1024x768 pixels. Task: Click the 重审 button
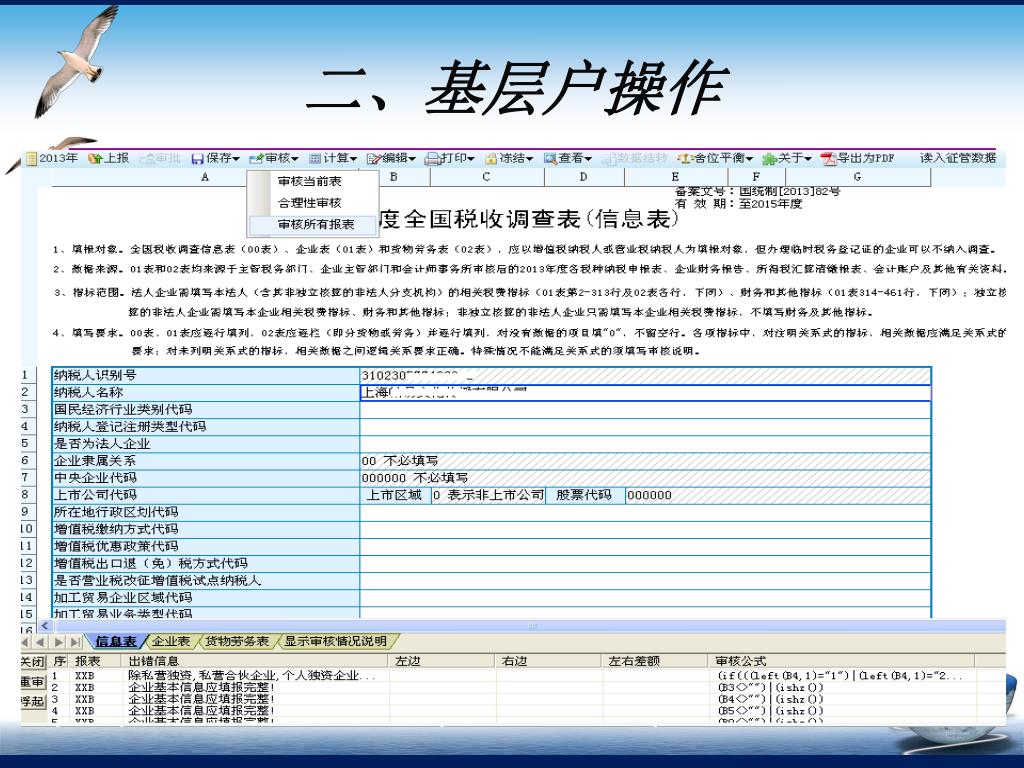click(x=33, y=682)
